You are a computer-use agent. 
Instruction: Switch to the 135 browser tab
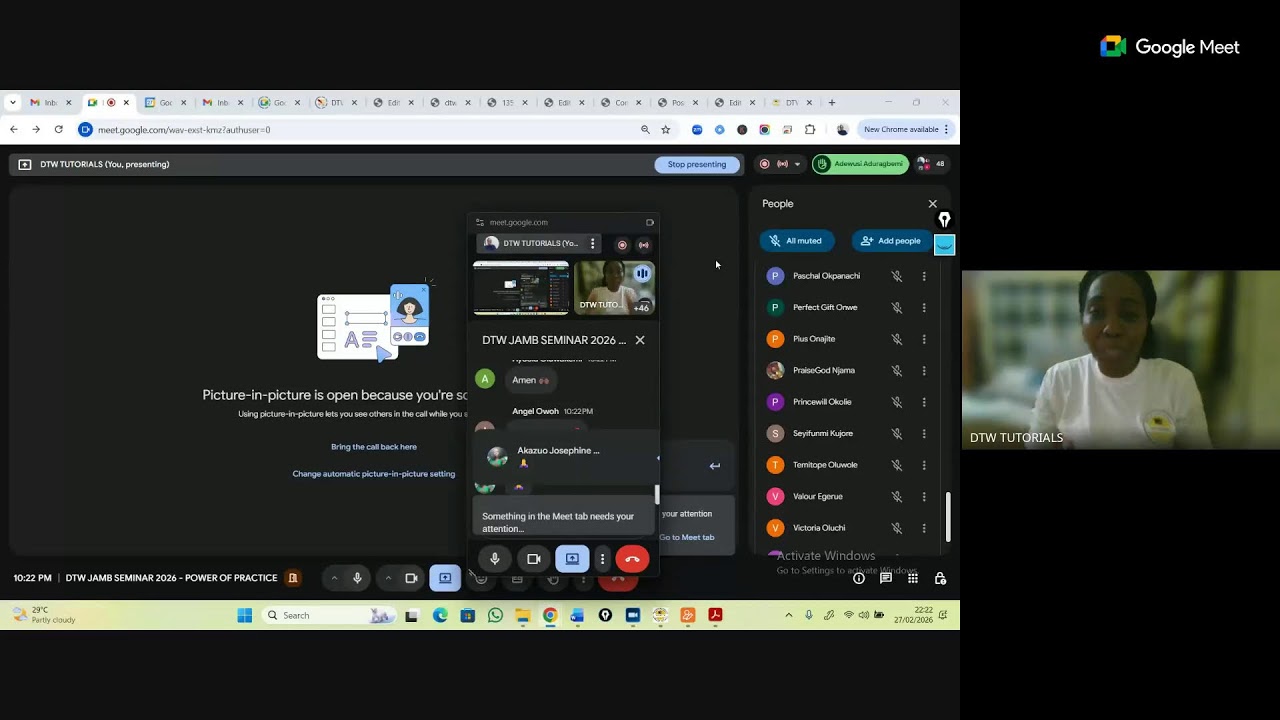[x=509, y=102]
